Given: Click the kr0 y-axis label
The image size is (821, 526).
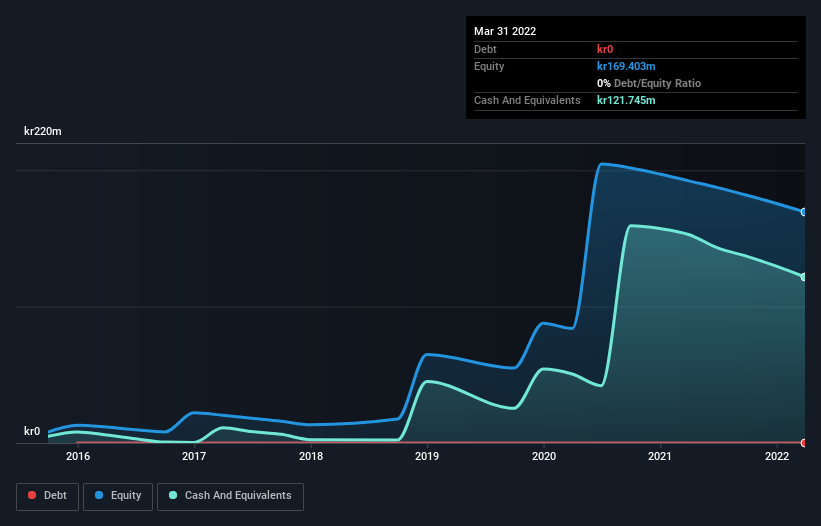Looking at the screenshot, I should (32, 431).
